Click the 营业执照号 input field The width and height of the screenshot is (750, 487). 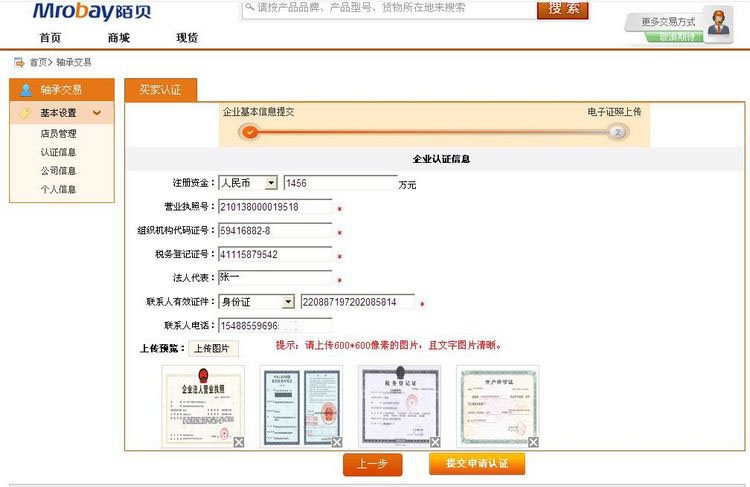coord(274,207)
